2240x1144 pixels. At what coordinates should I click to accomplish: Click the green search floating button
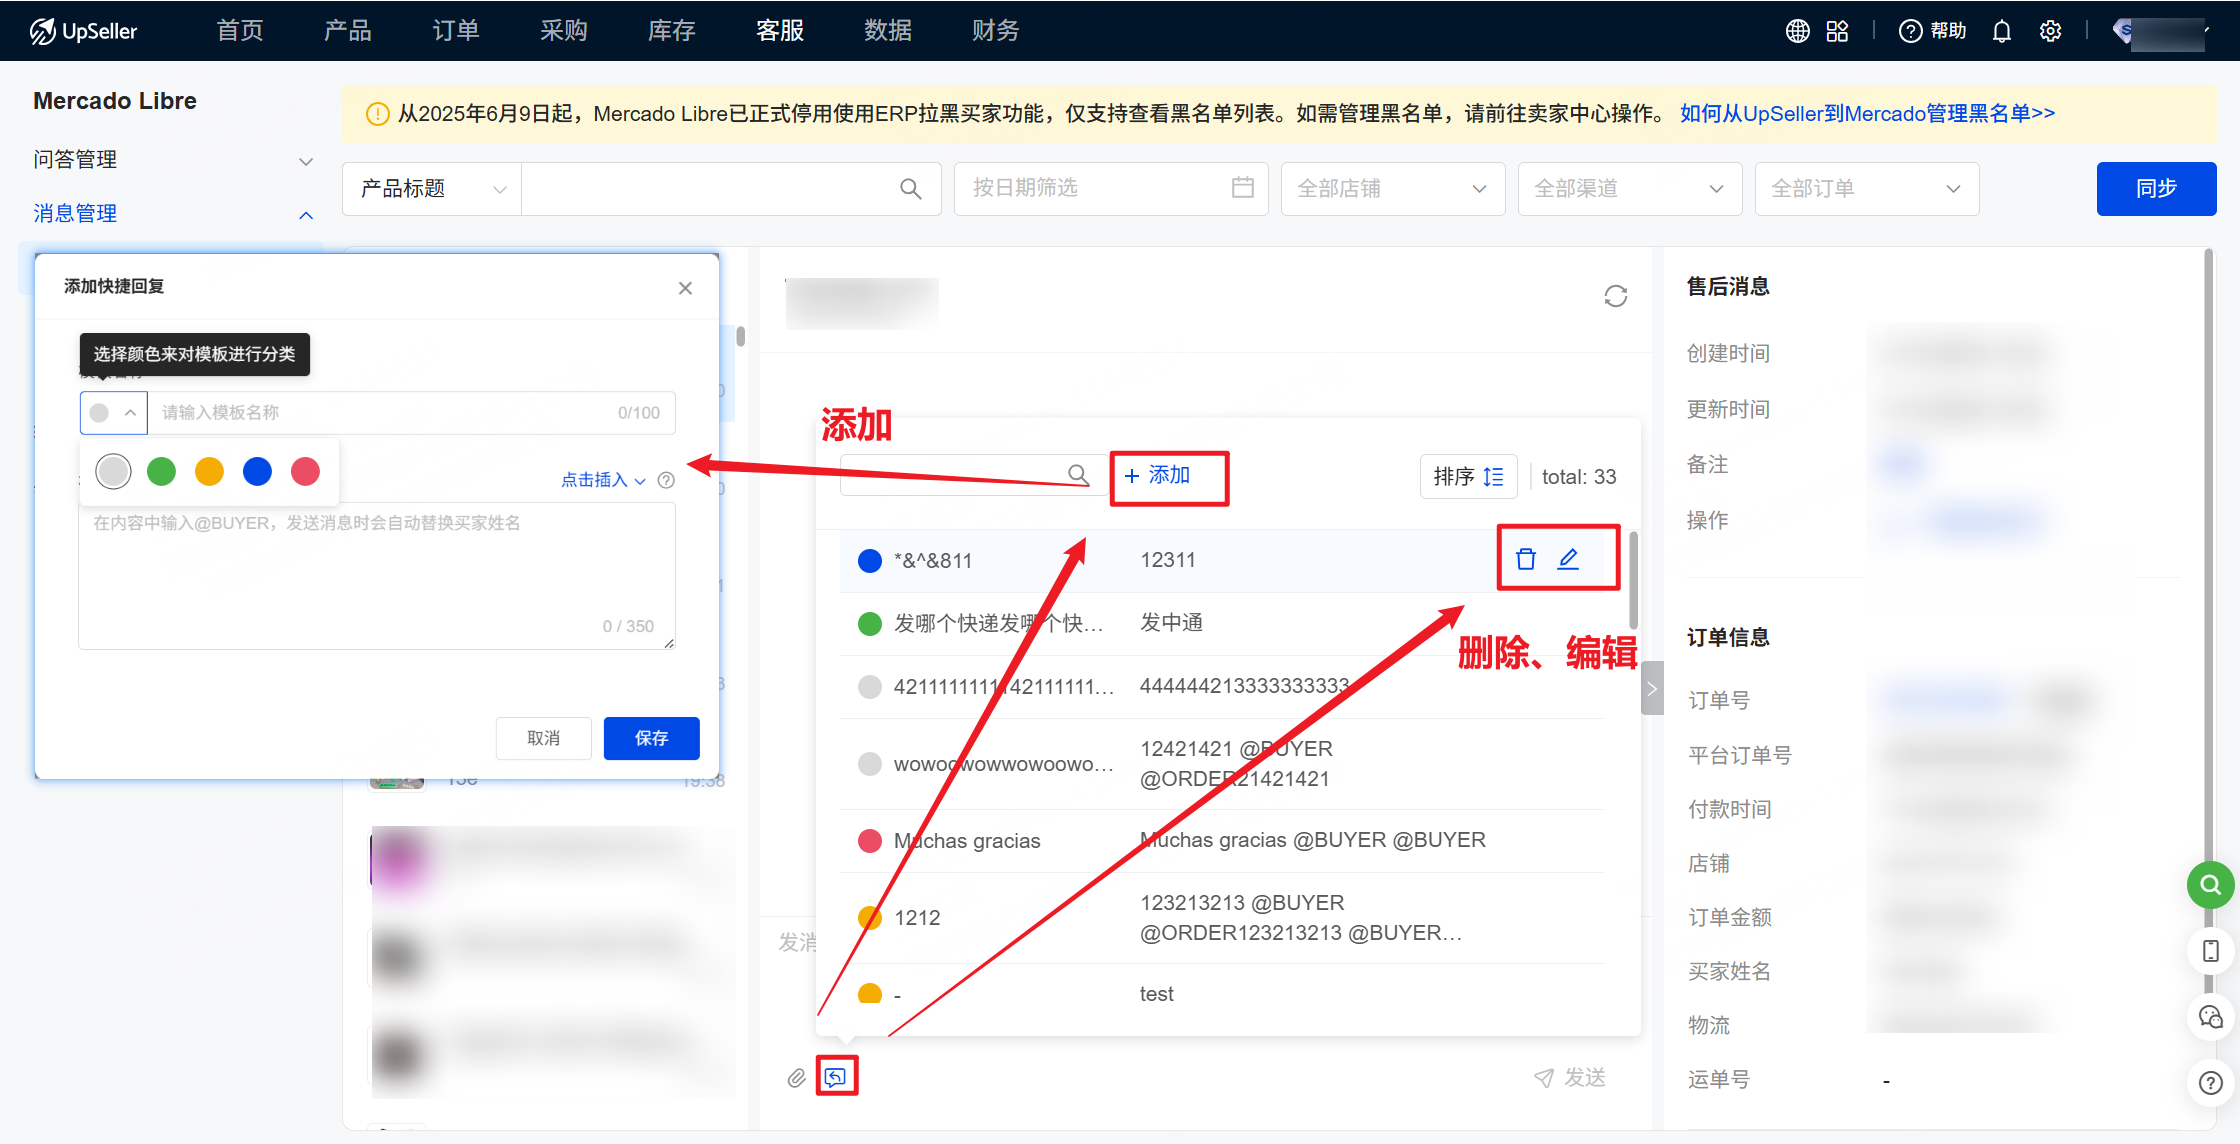pos(2210,885)
